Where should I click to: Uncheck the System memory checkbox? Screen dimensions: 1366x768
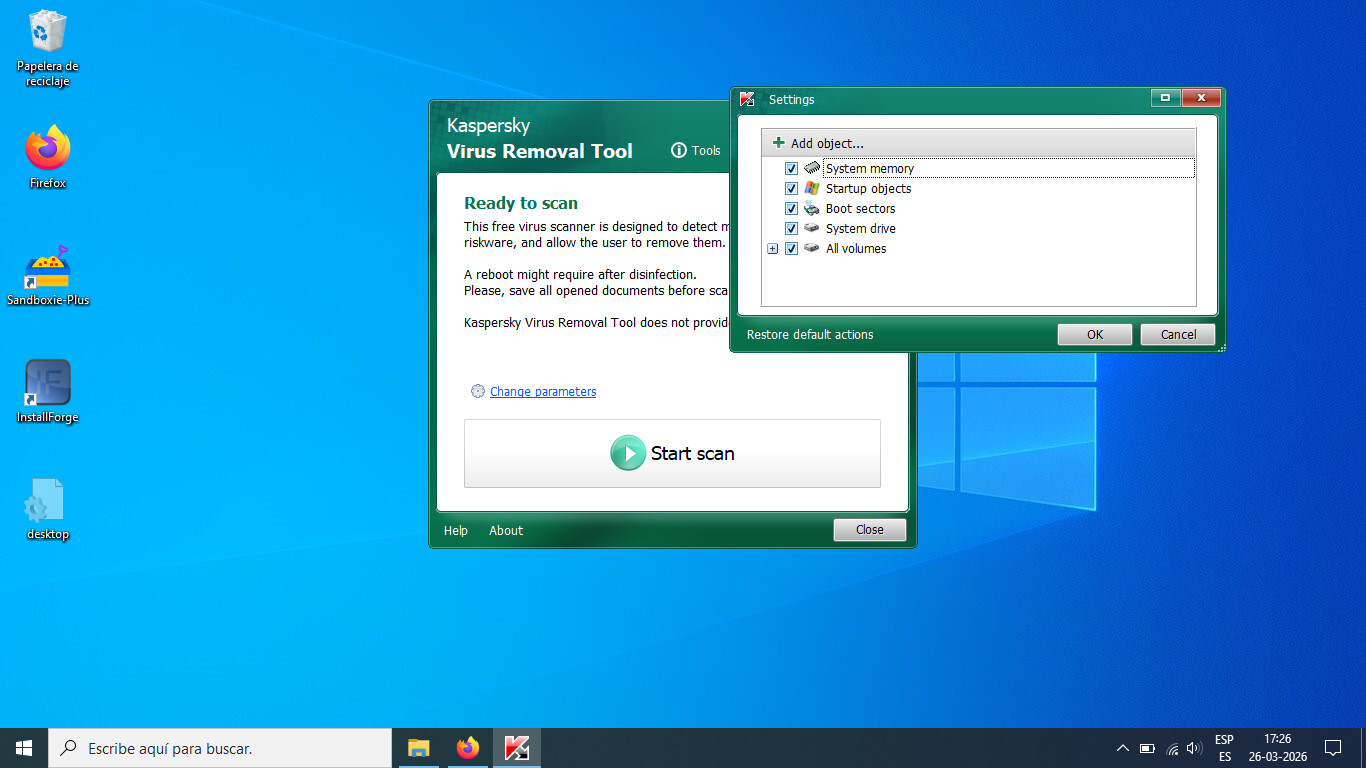tap(791, 169)
